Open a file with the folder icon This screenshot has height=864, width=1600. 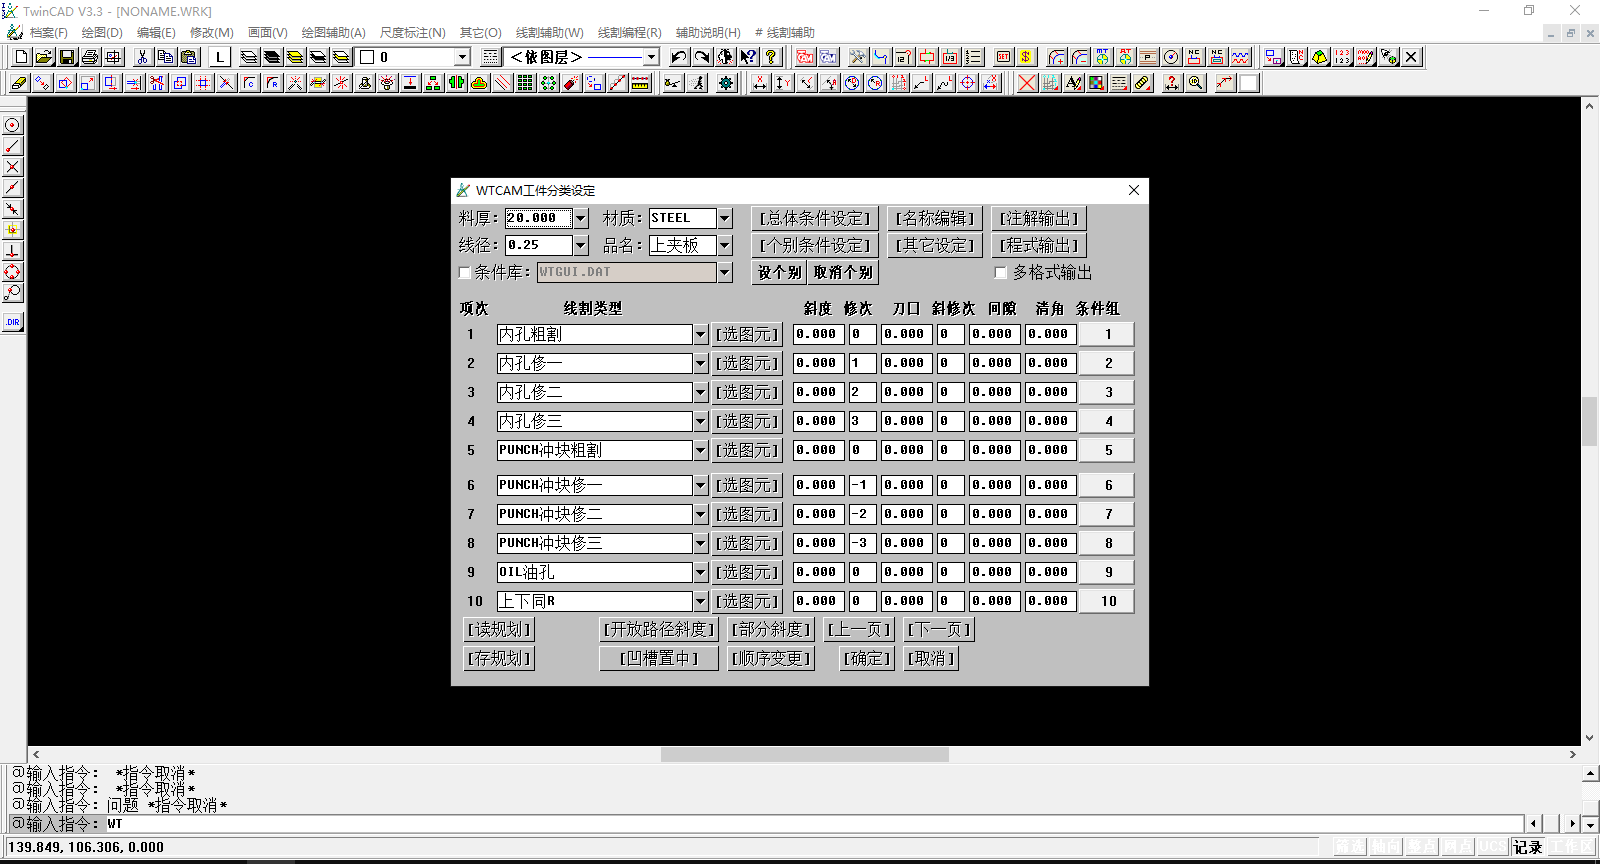coord(44,57)
